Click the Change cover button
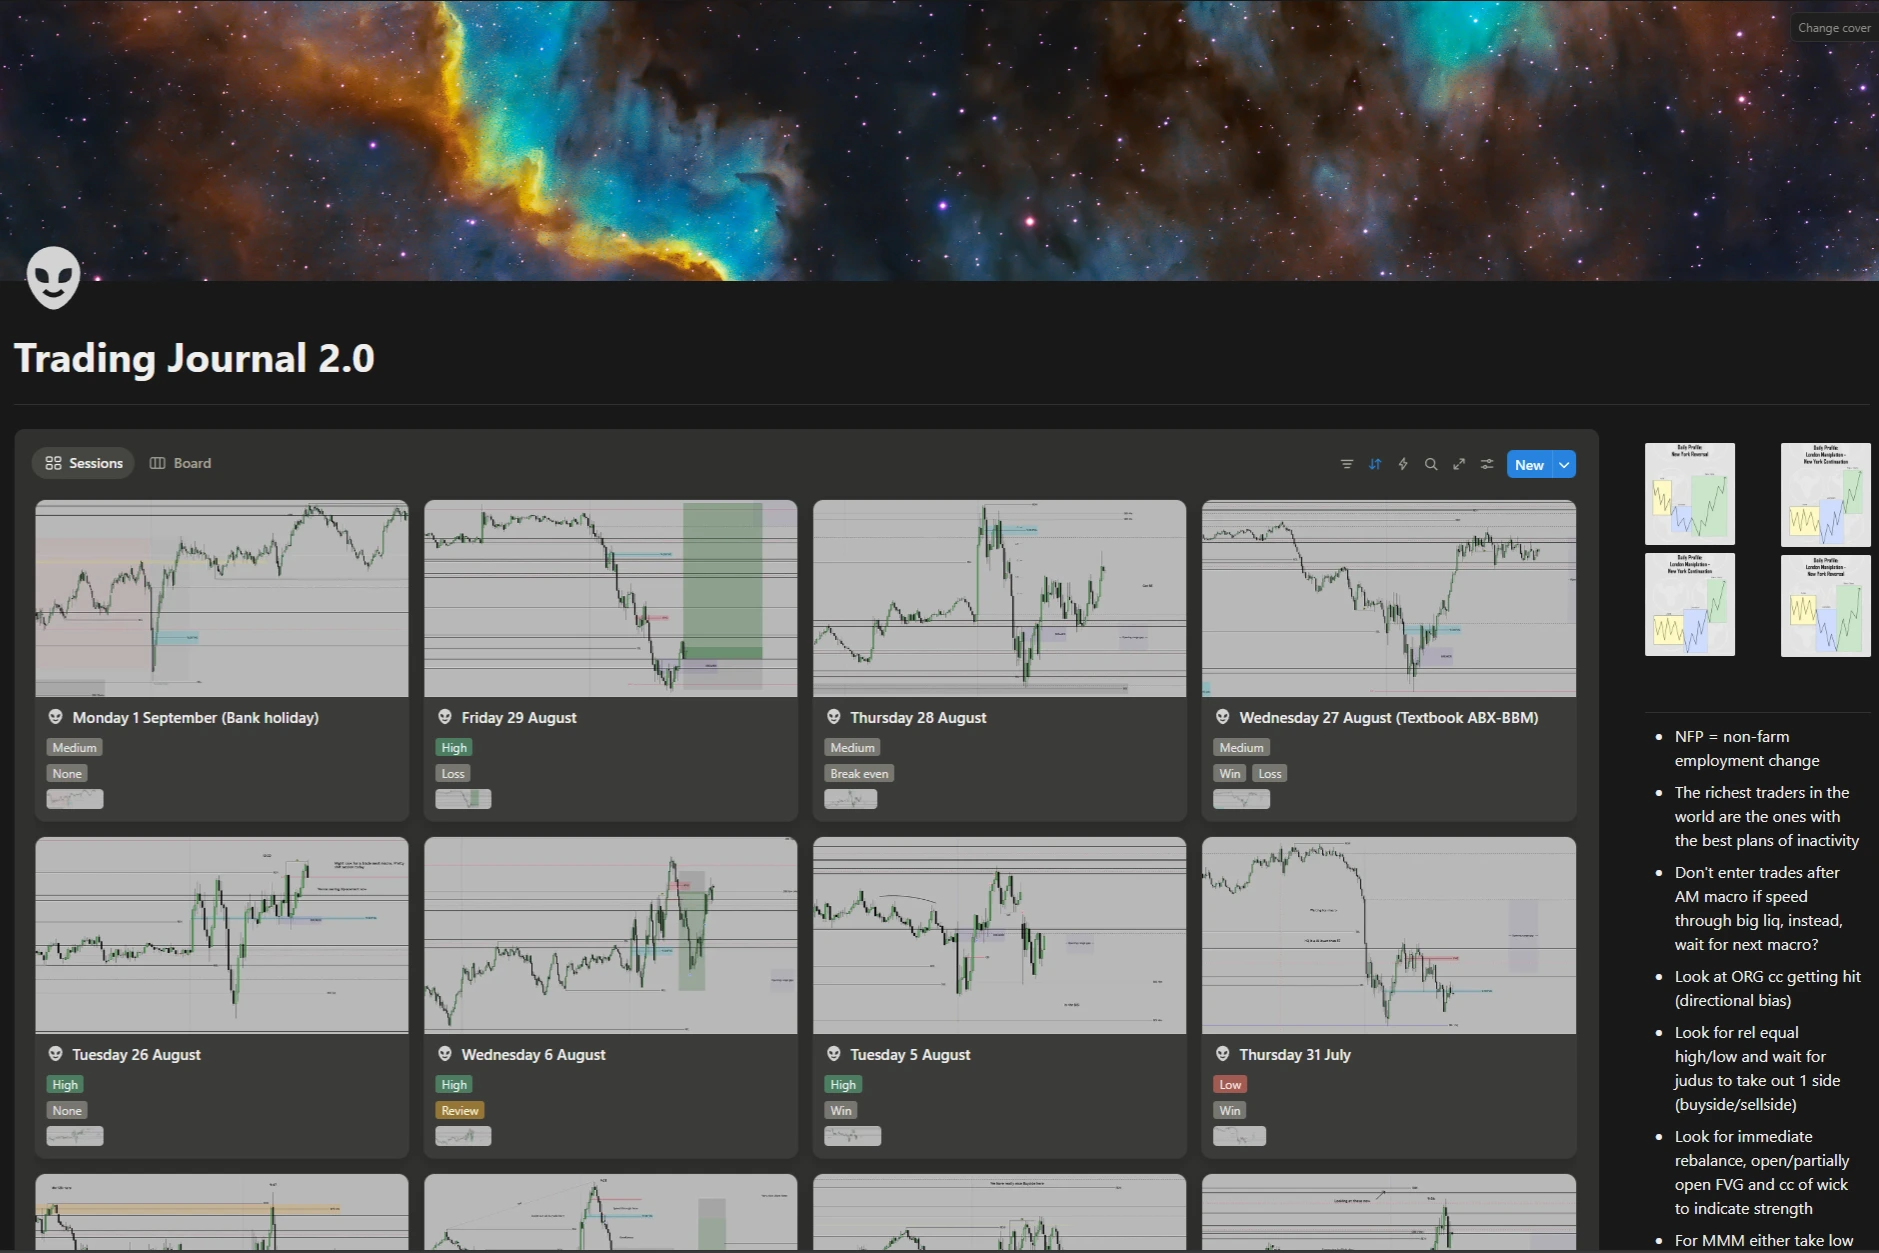Viewport: 1879px width, 1253px height. 1833,28
